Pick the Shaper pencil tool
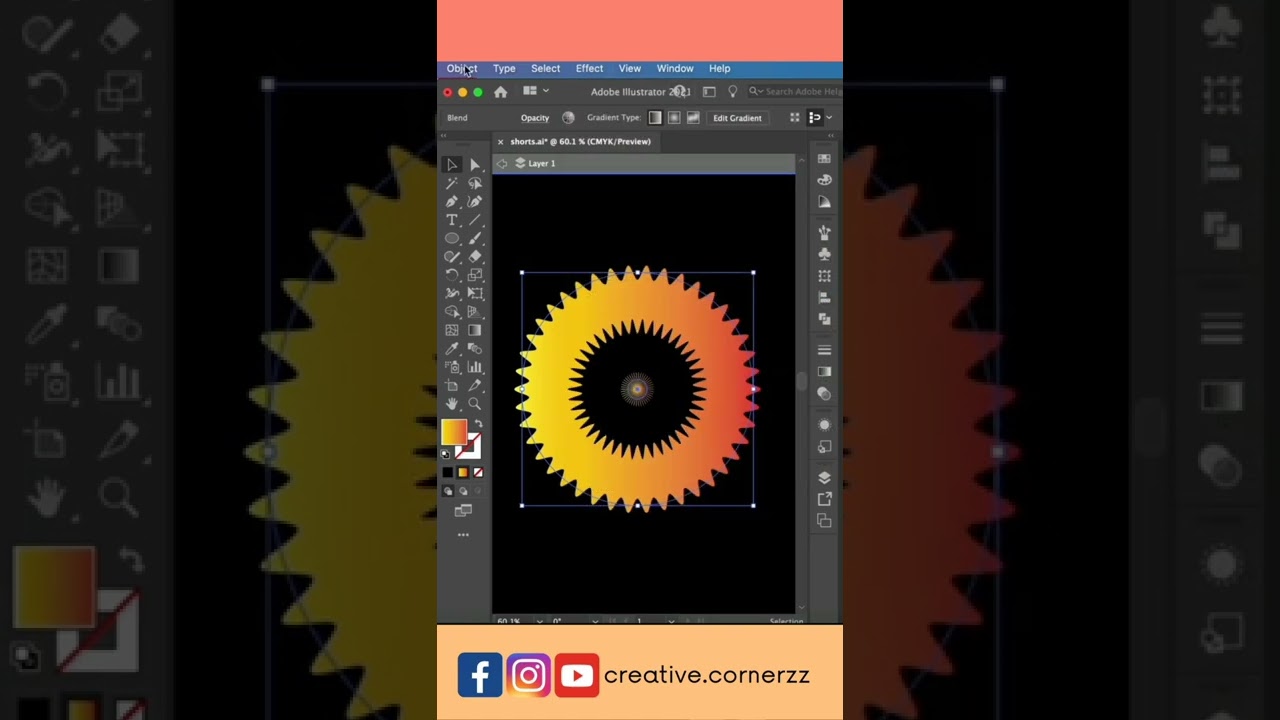 pyautogui.click(x=452, y=257)
